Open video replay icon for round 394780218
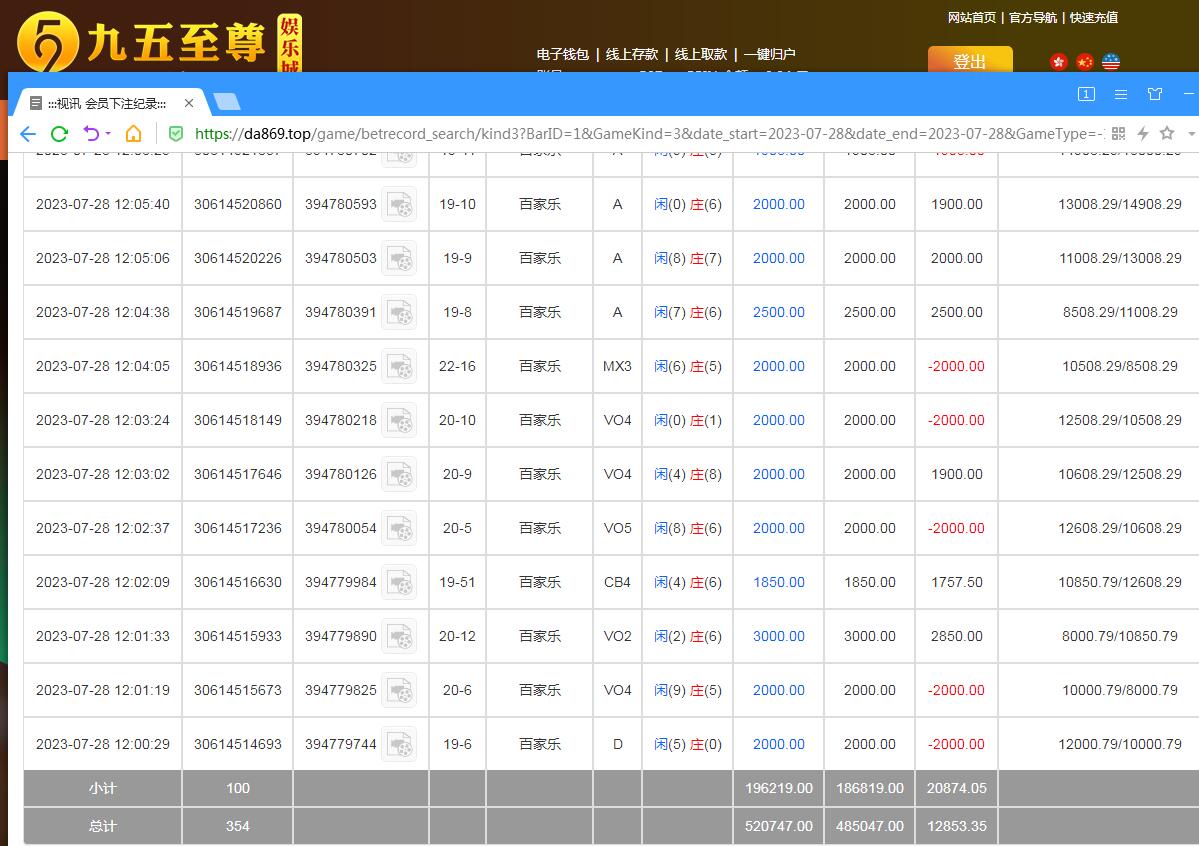The height and width of the screenshot is (846, 1199). (399, 420)
